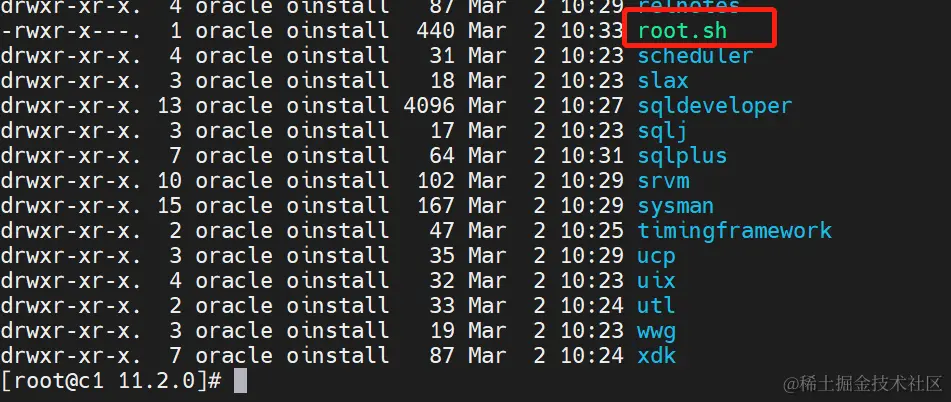Click the sysman directory name
This screenshot has height=402, width=951.
pyautogui.click(x=675, y=206)
